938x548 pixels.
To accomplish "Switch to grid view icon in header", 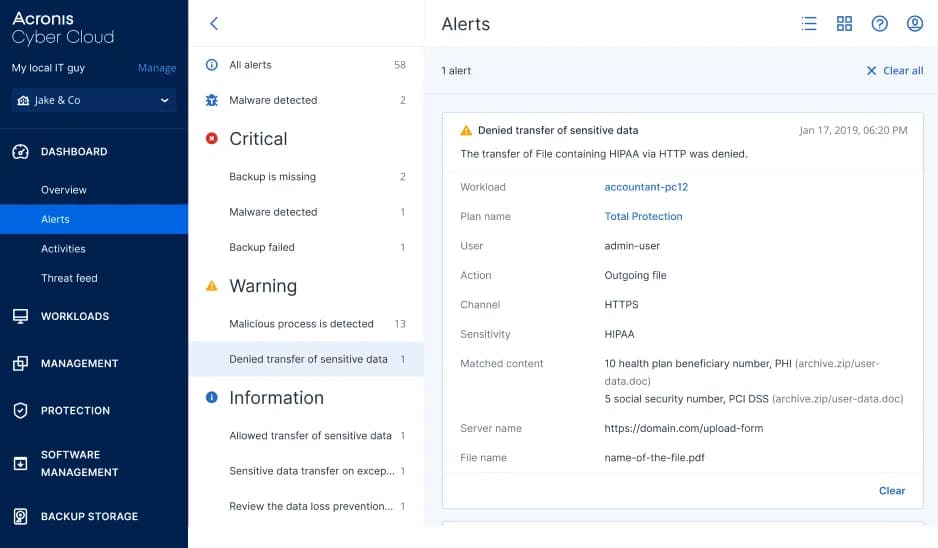I will tap(844, 24).
